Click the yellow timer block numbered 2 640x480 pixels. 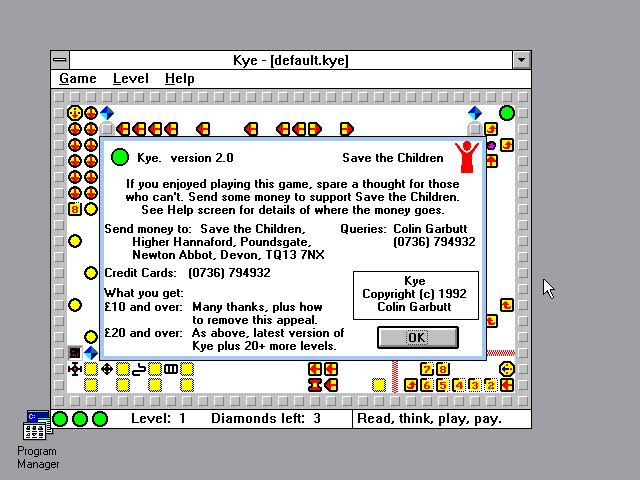pyautogui.click(x=490, y=385)
